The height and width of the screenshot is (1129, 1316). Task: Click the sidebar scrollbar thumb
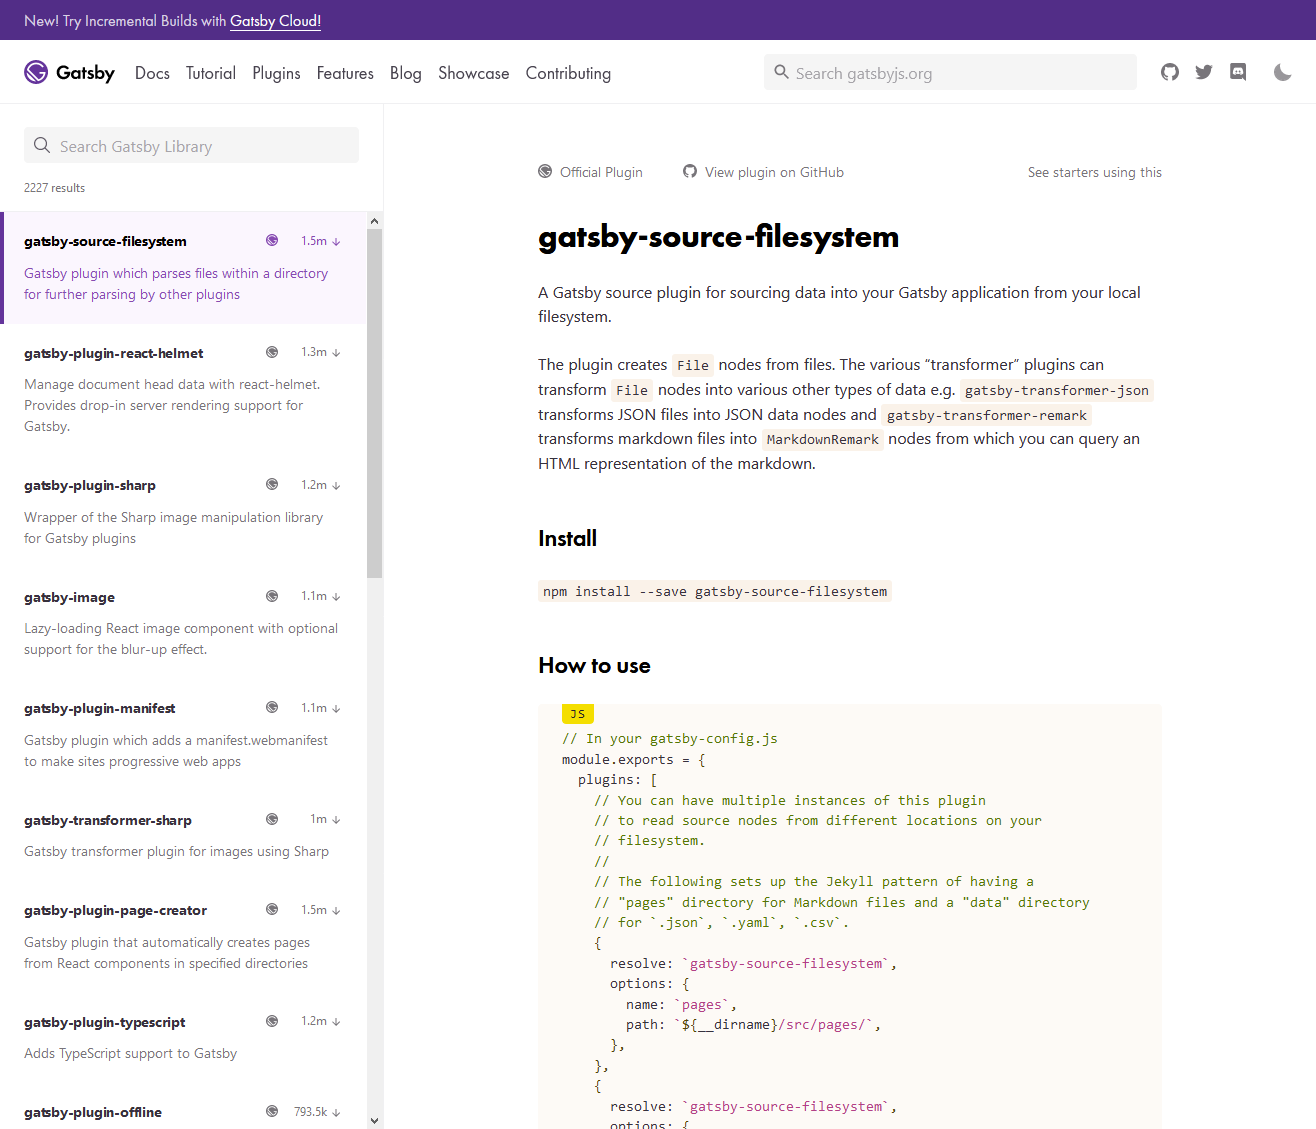coord(375,403)
